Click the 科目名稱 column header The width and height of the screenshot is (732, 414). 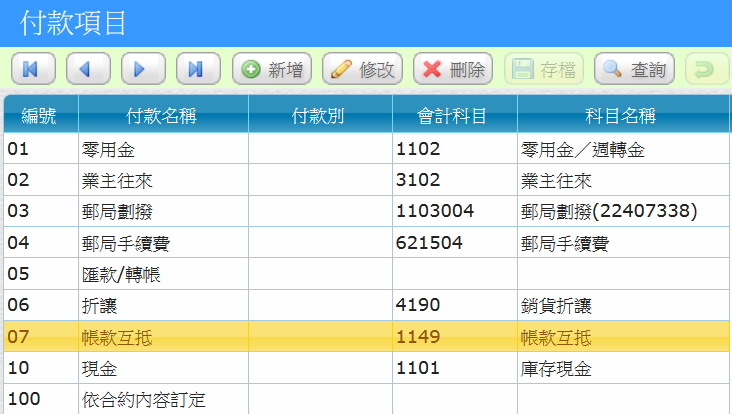pyautogui.click(x=620, y=115)
